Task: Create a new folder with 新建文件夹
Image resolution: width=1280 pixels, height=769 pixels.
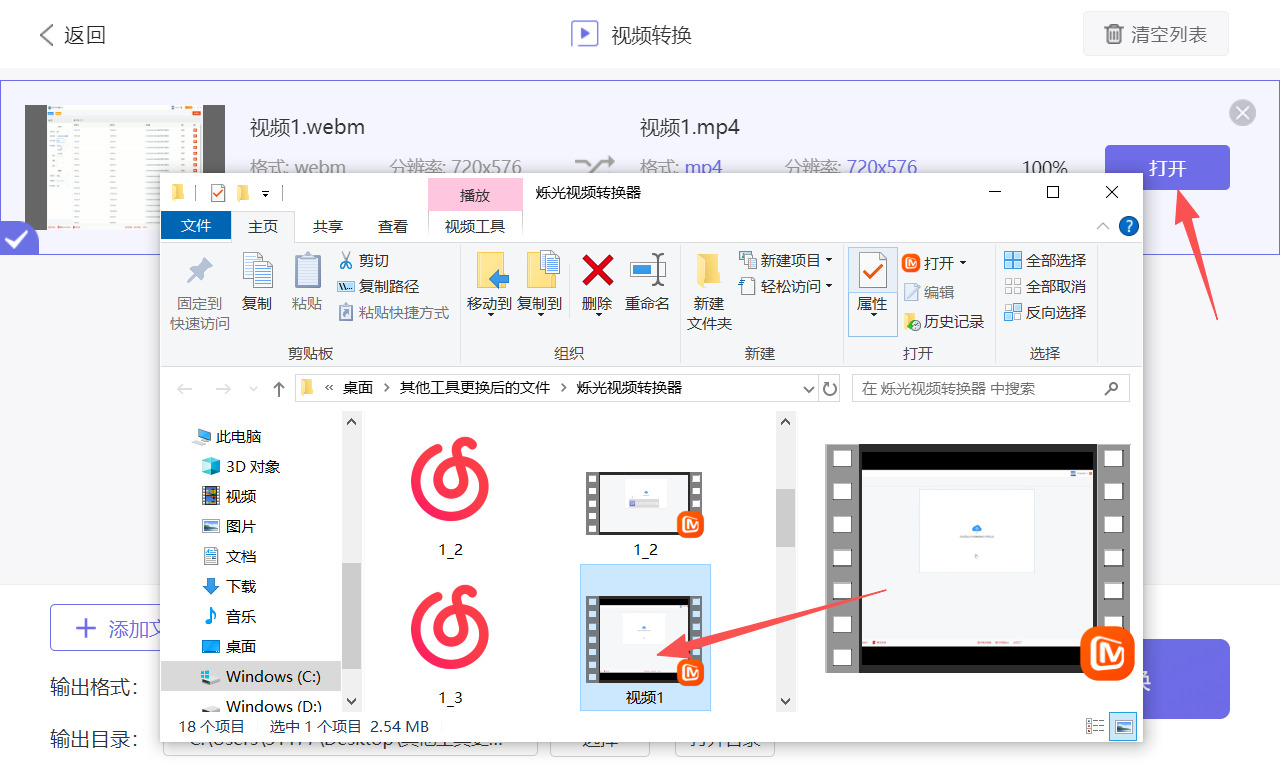Action: coord(709,292)
